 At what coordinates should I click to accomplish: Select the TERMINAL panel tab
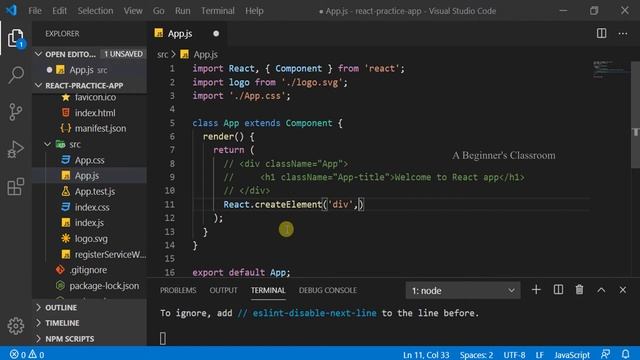(x=268, y=290)
